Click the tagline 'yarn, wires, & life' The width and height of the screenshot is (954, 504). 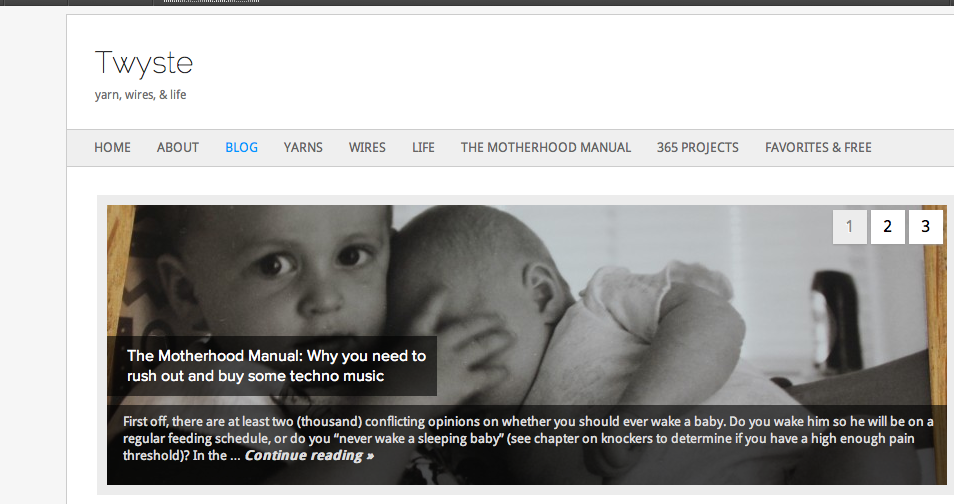coord(140,96)
